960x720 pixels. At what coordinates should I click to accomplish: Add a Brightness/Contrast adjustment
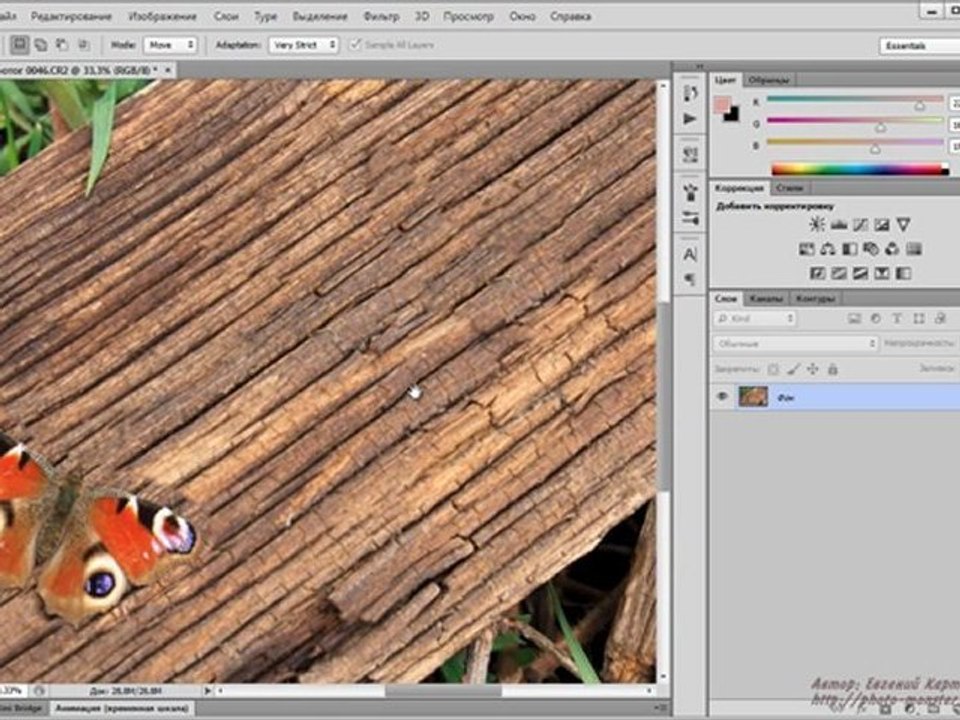(x=816, y=225)
